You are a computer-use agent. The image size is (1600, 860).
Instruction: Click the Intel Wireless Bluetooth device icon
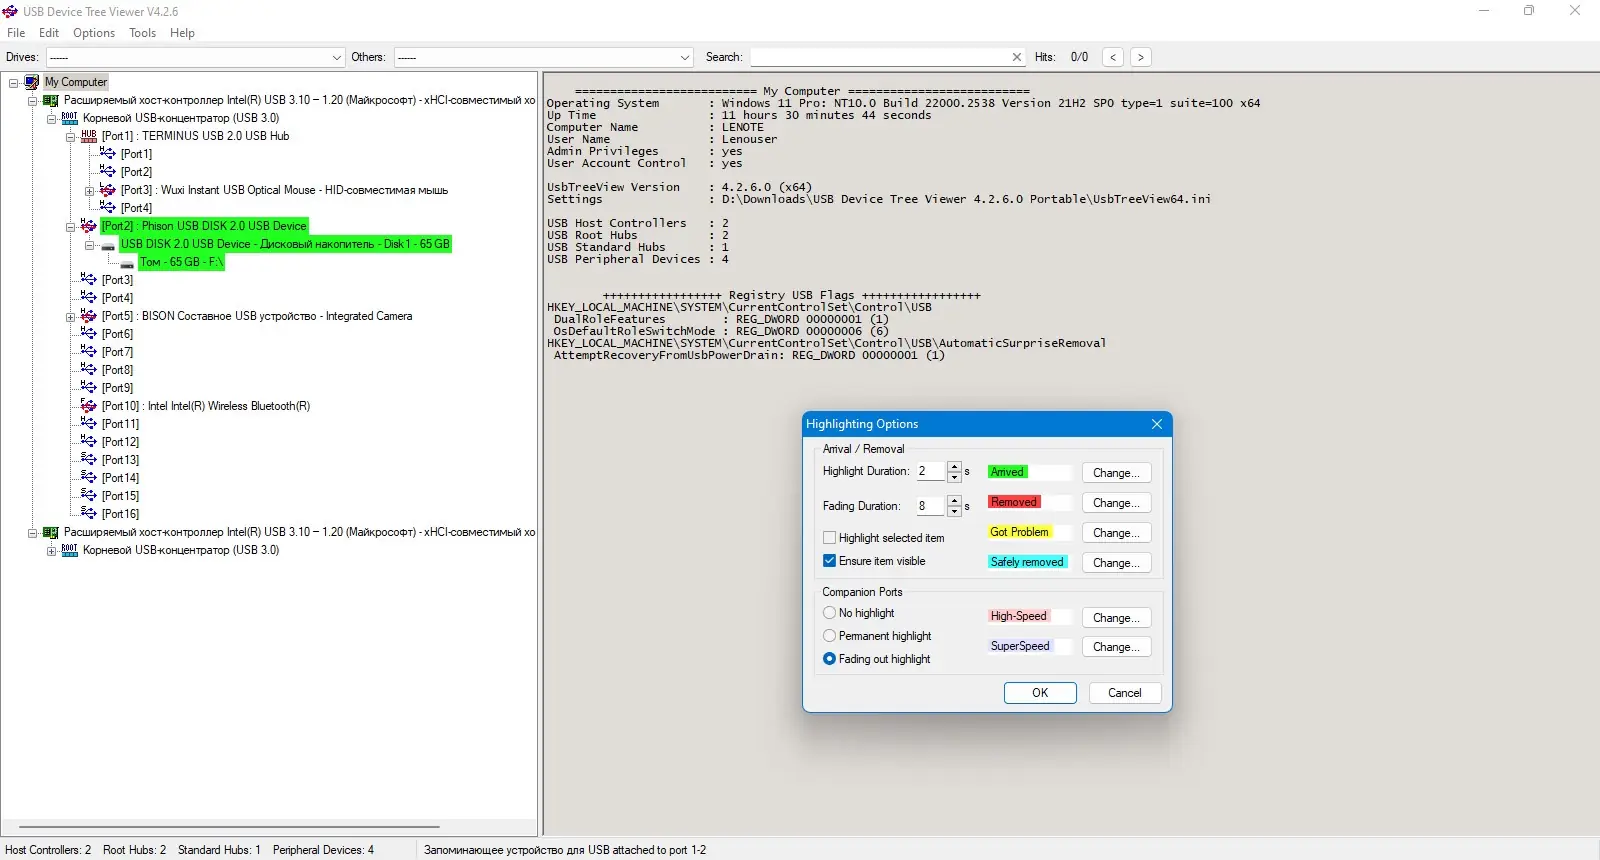point(89,406)
